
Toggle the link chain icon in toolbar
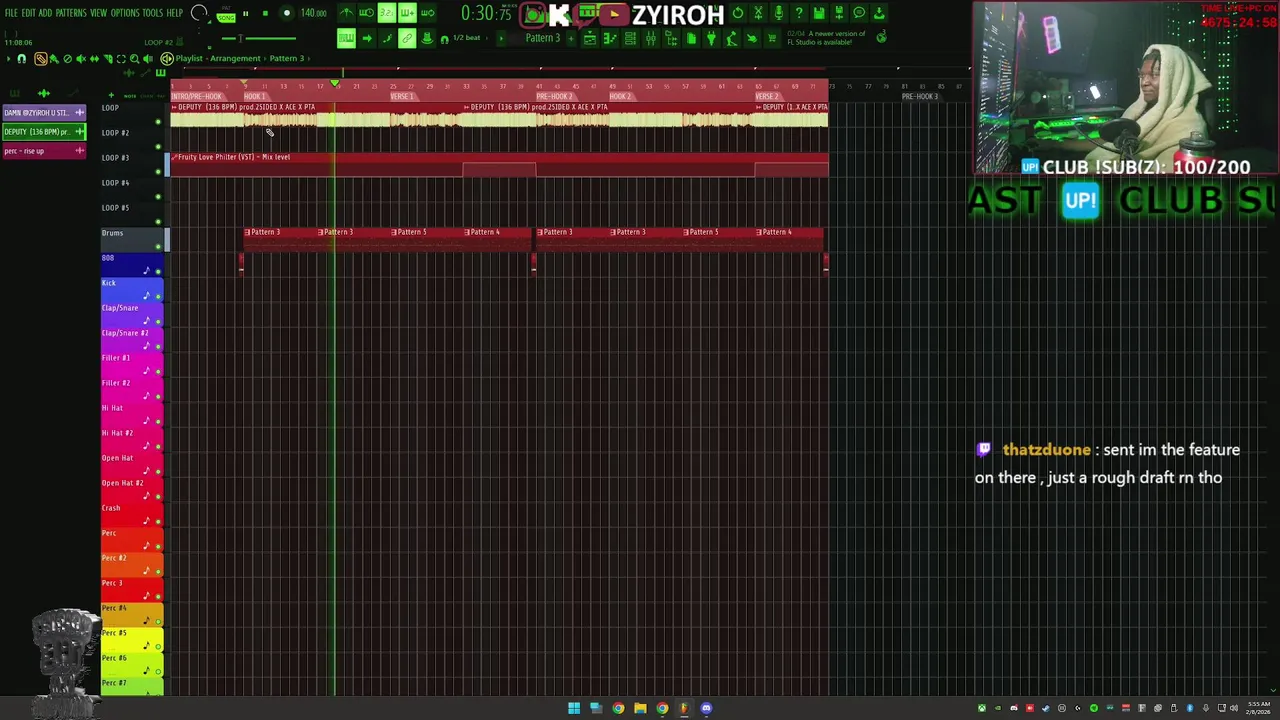[x=407, y=38]
